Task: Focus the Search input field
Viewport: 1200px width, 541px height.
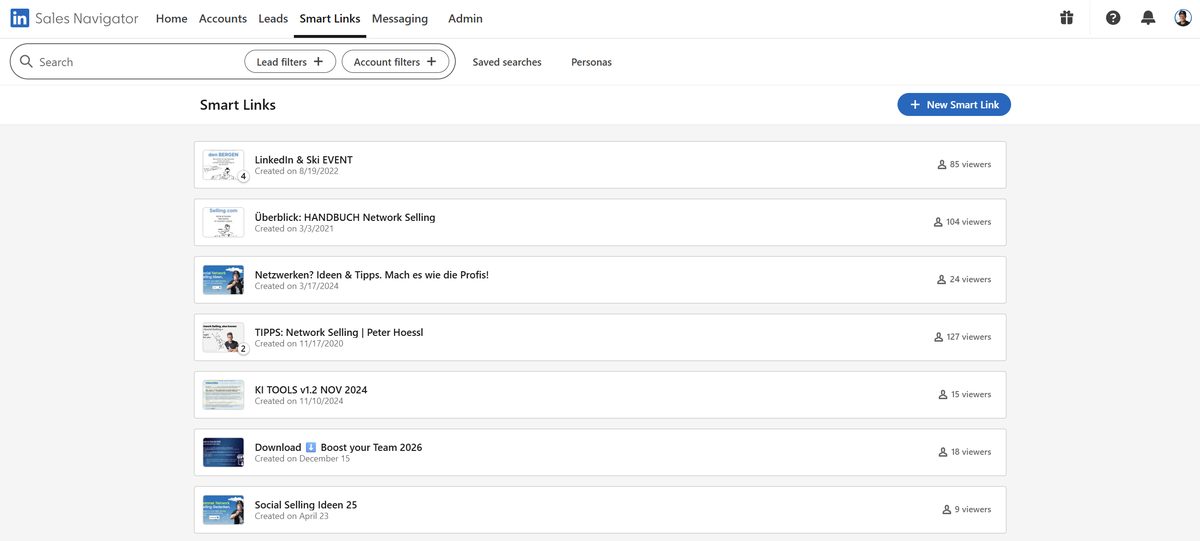Action: 140,62
